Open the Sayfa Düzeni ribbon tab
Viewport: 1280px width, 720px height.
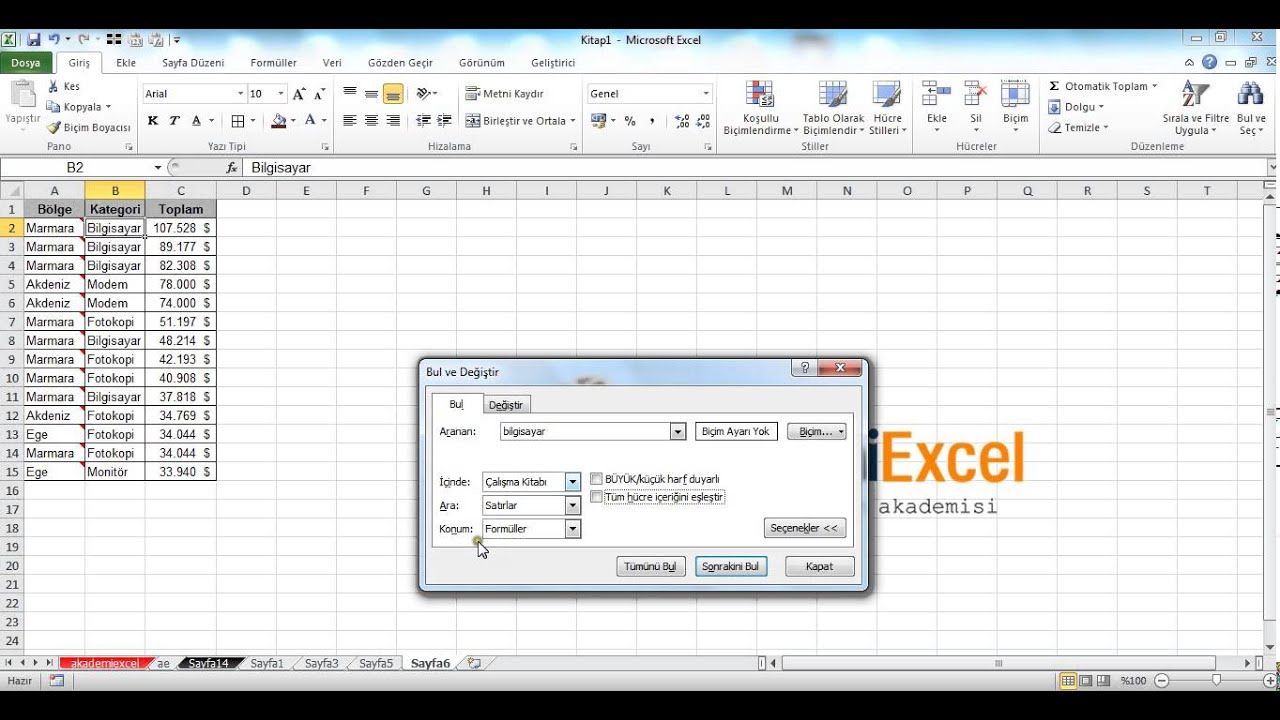click(x=193, y=62)
